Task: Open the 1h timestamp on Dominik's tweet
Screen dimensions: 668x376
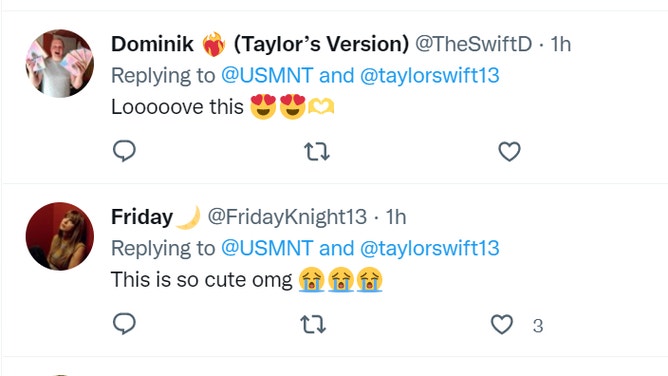Action: (560, 44)
